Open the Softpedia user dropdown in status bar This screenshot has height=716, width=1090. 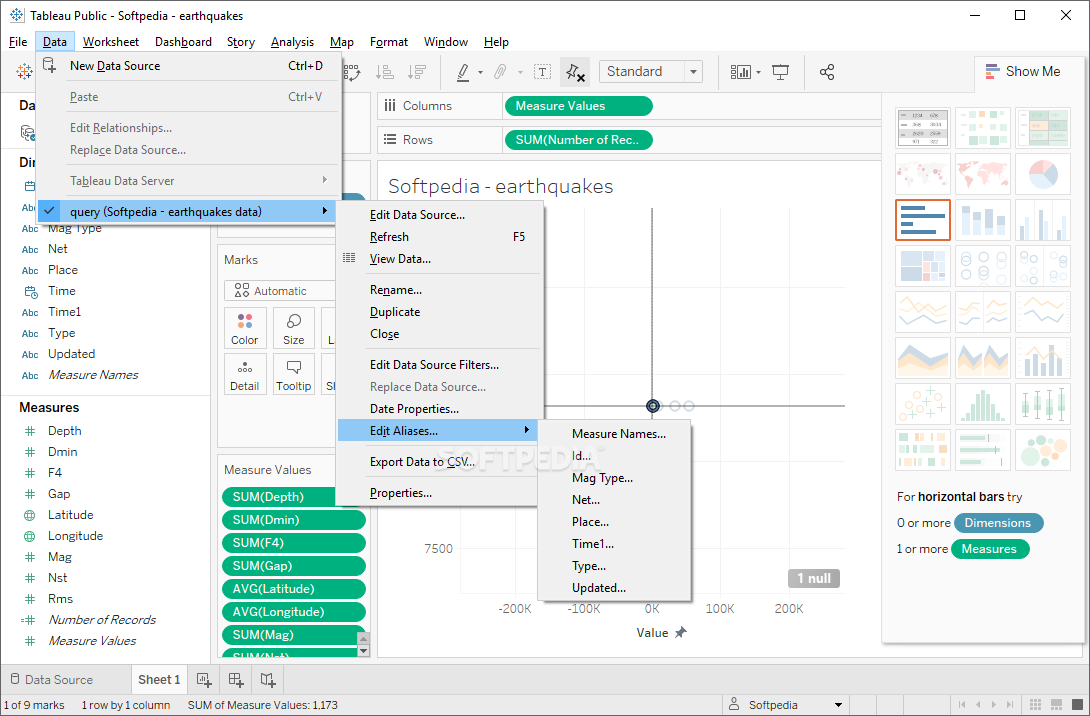838,705
